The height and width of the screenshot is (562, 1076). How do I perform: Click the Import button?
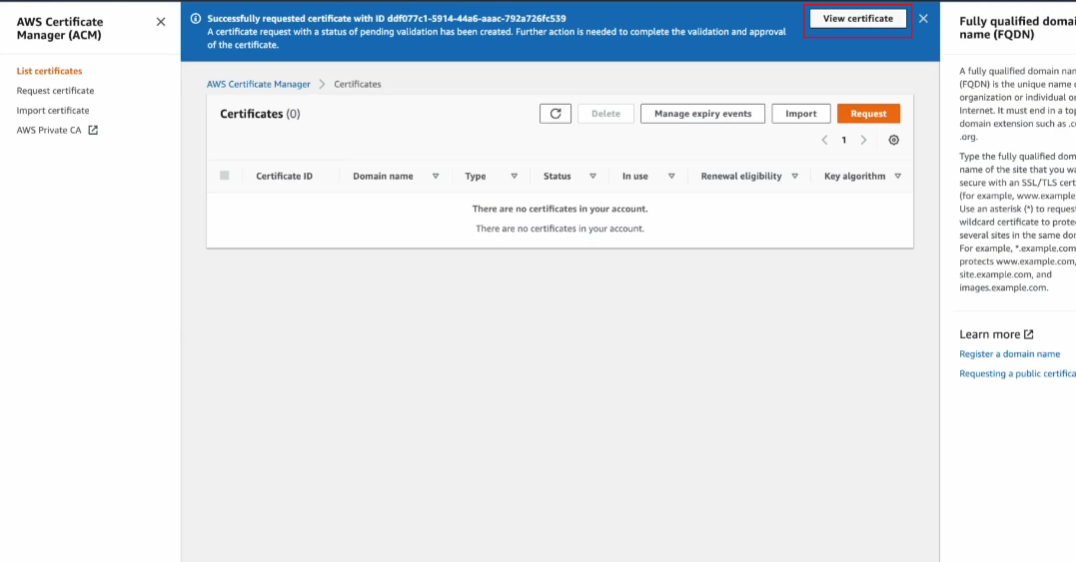801,114
